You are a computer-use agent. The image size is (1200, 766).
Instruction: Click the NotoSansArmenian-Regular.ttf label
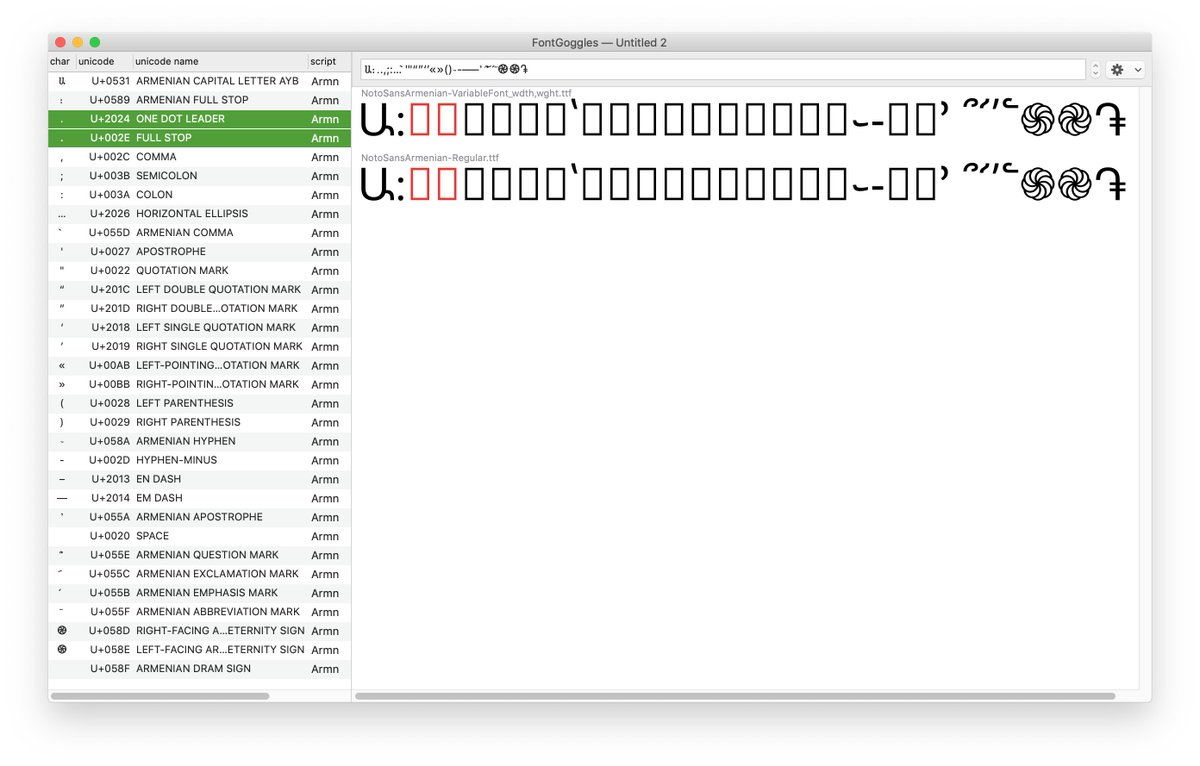click(430, 158)
